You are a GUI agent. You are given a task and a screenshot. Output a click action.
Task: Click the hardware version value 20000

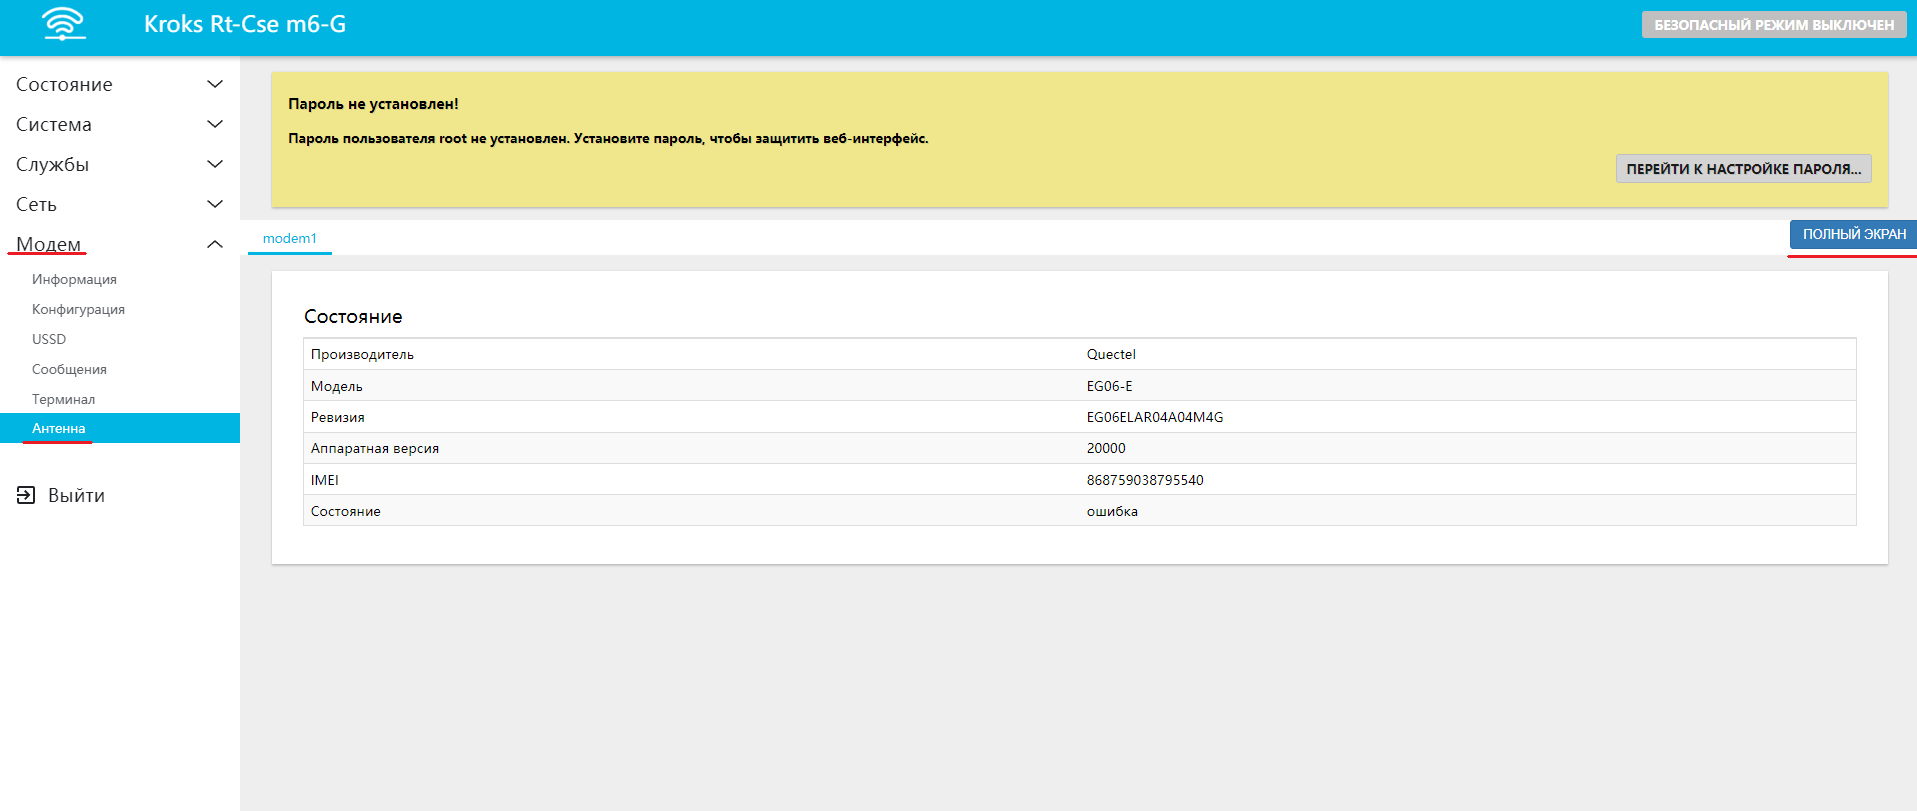pyautogui.click(x=1106, y=448)
